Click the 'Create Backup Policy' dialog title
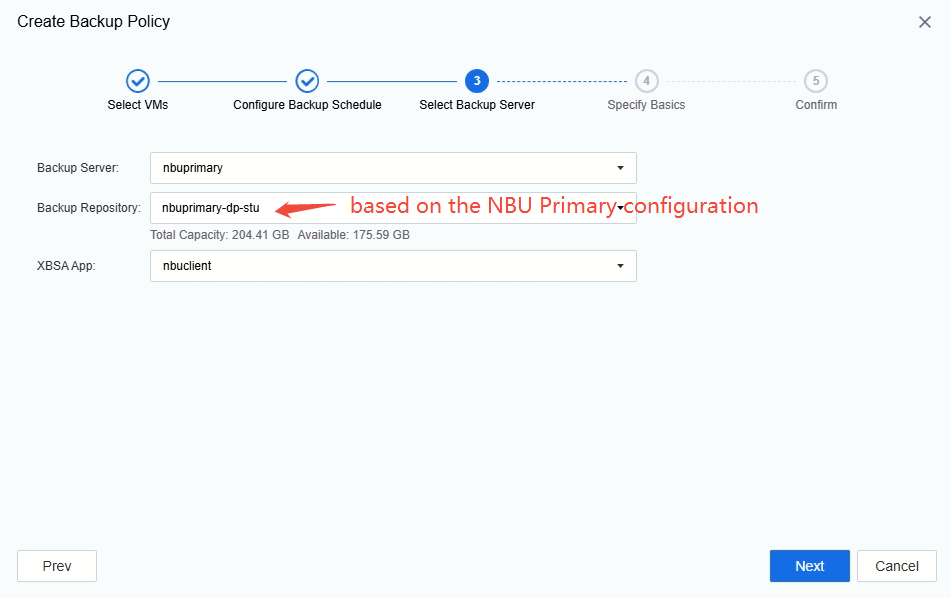 click(x=93, y=21)
